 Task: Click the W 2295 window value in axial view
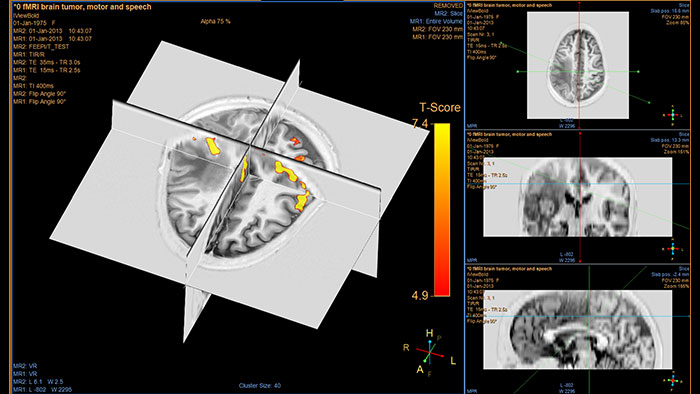click(x=567, y=126)
